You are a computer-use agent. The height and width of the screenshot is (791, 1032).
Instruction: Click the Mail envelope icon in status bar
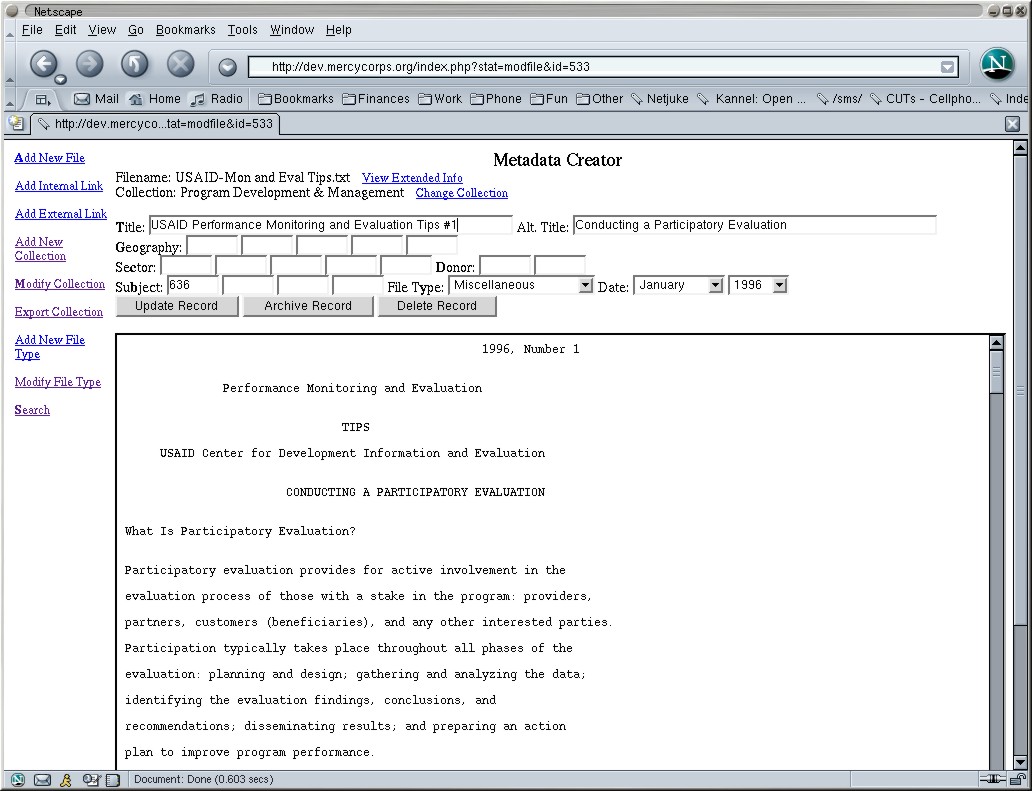click(42, 780)
